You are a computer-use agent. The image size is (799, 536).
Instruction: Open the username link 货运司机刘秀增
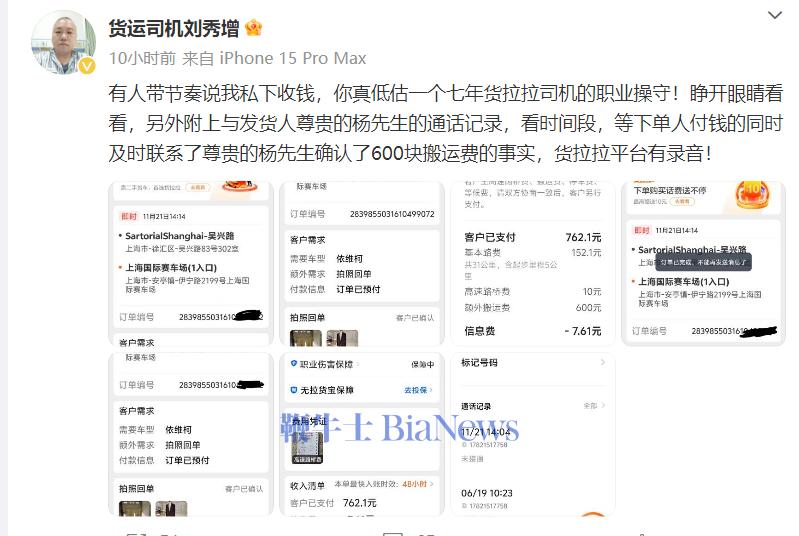[x=174, y=28]
